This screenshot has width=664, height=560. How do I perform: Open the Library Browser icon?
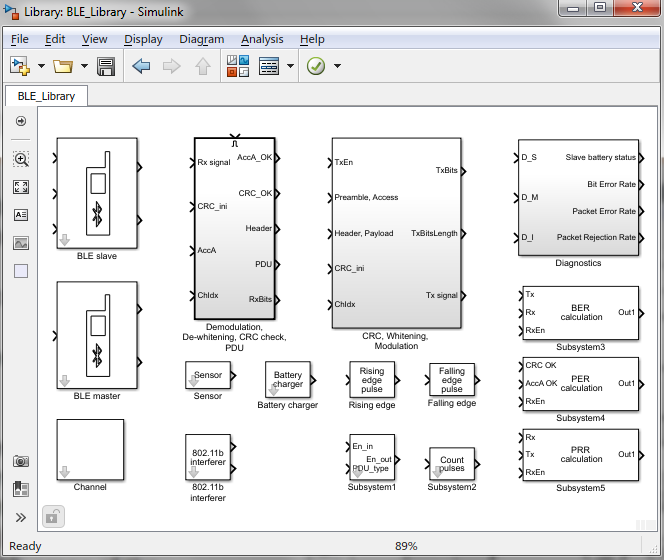(x=237, y=67)
